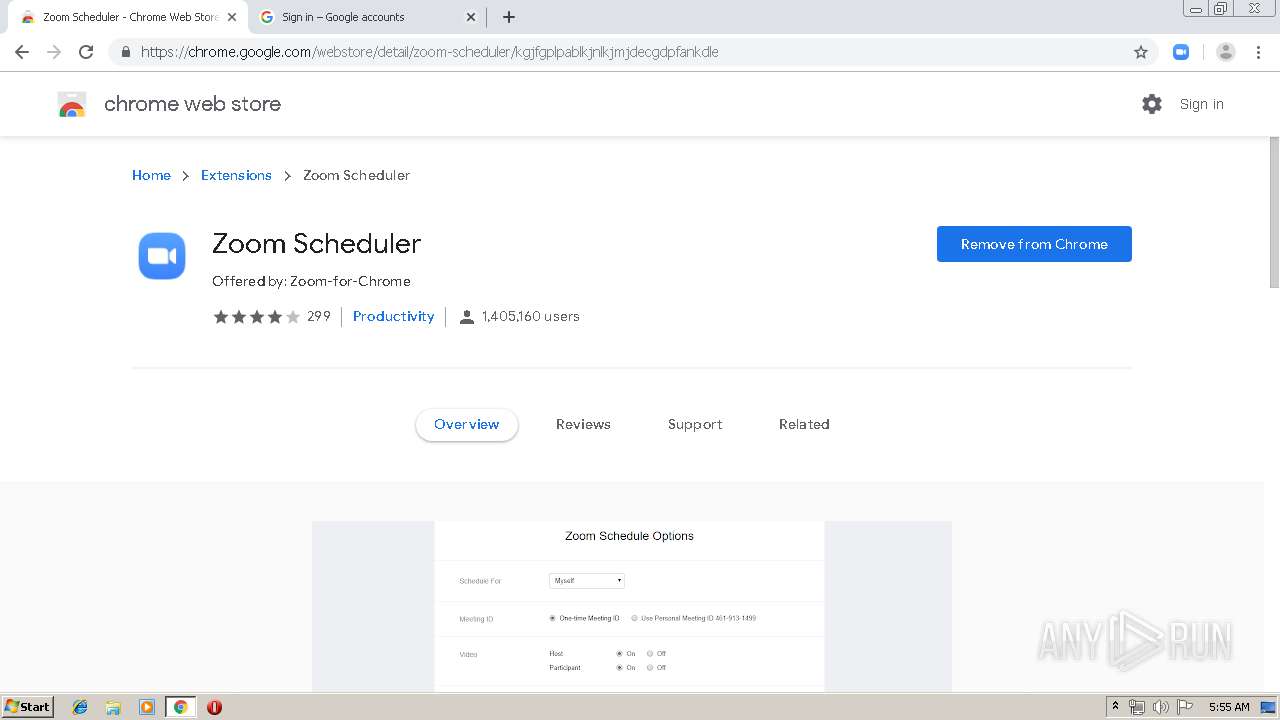Set Host video to Off
This screenshot has height=720, width=1280.
pyautogui.click(x=650, y=654)
